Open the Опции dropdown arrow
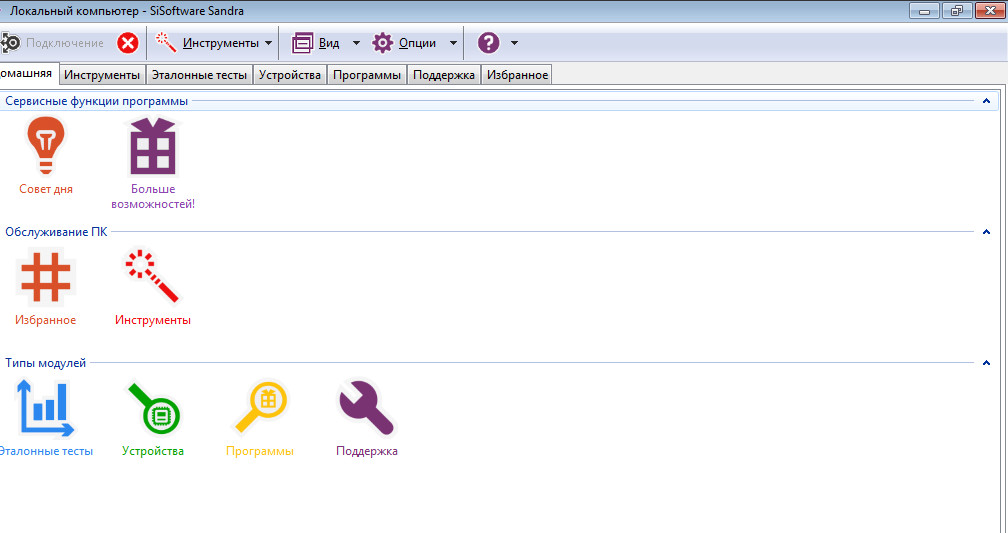1008x533 pixels. pyautogui.click(x=453, y=43)
